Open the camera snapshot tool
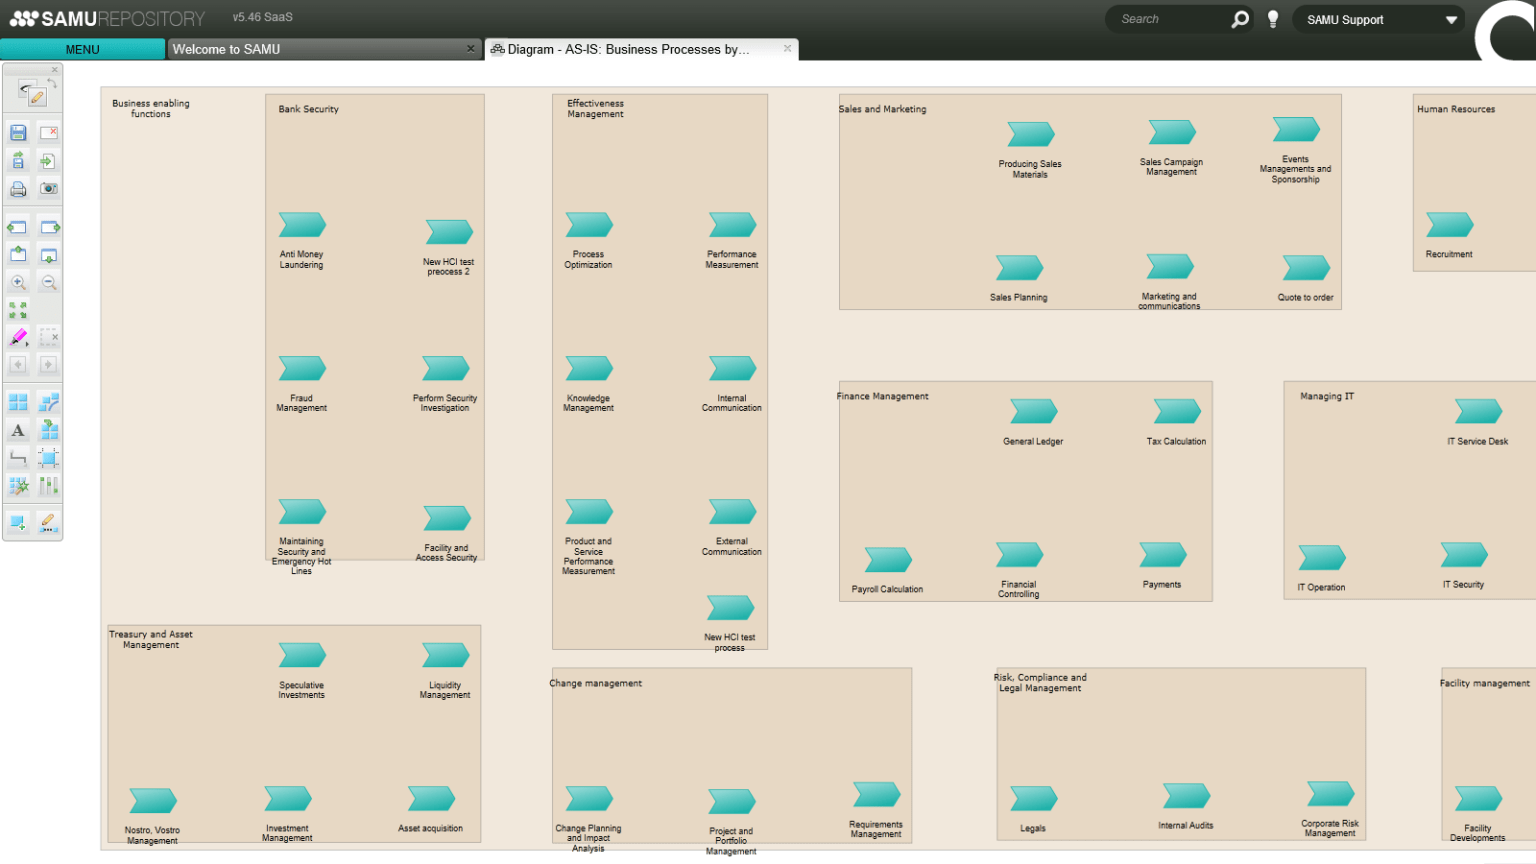 coord(48,189)
